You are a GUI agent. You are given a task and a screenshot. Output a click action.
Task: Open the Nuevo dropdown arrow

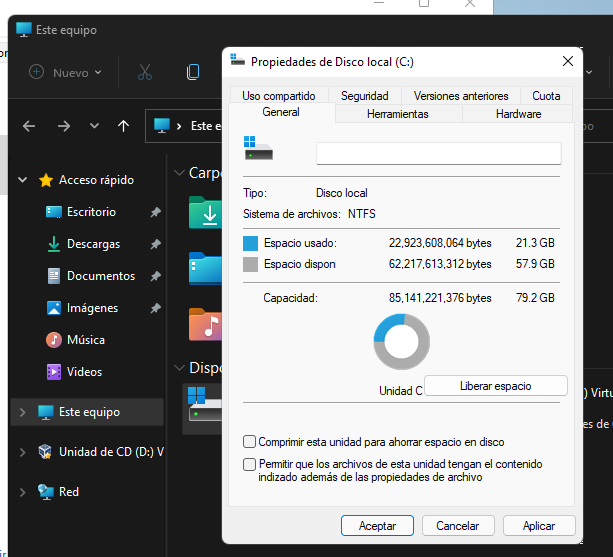point(98,72)
